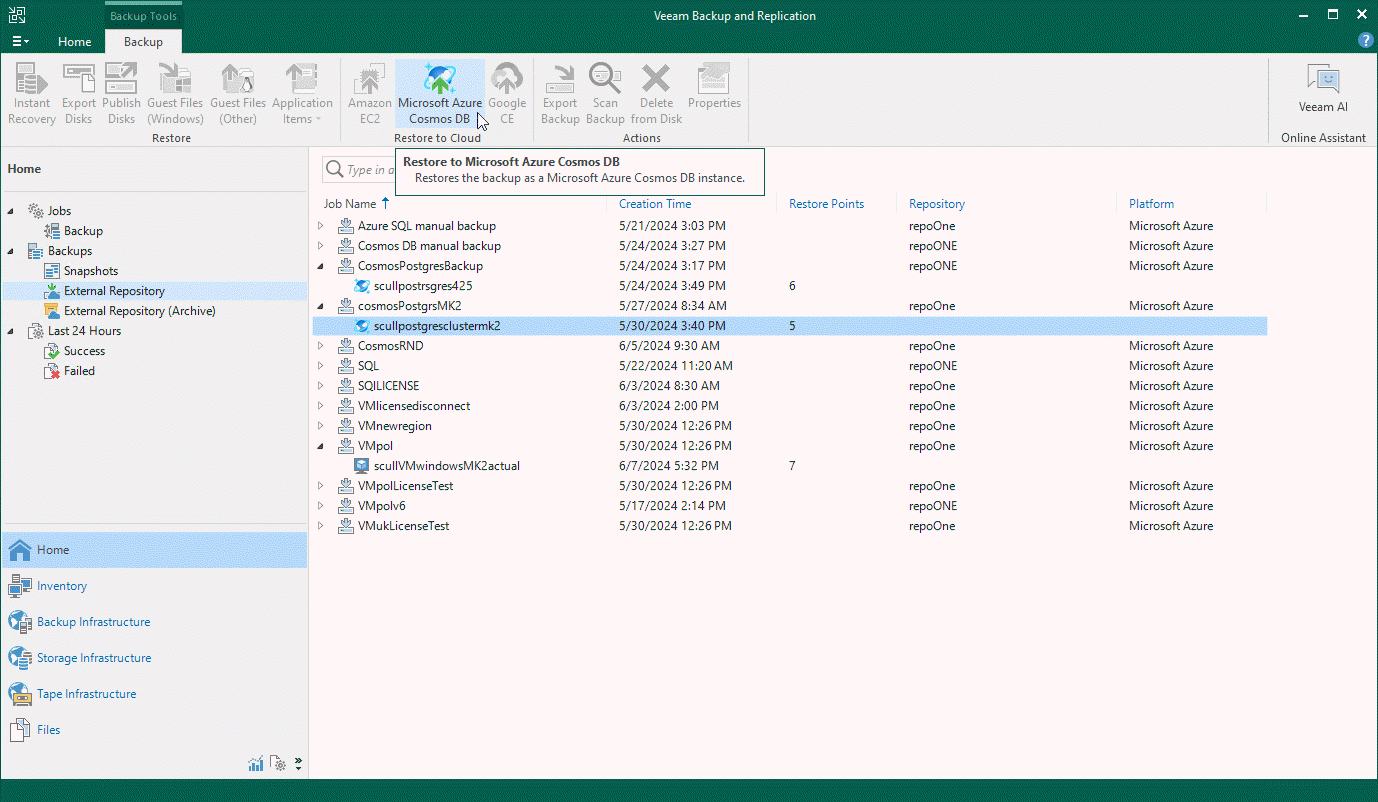Open Guest Files (Other) restore
Viewport: 1378px width, 802px height.
point(238,93)
